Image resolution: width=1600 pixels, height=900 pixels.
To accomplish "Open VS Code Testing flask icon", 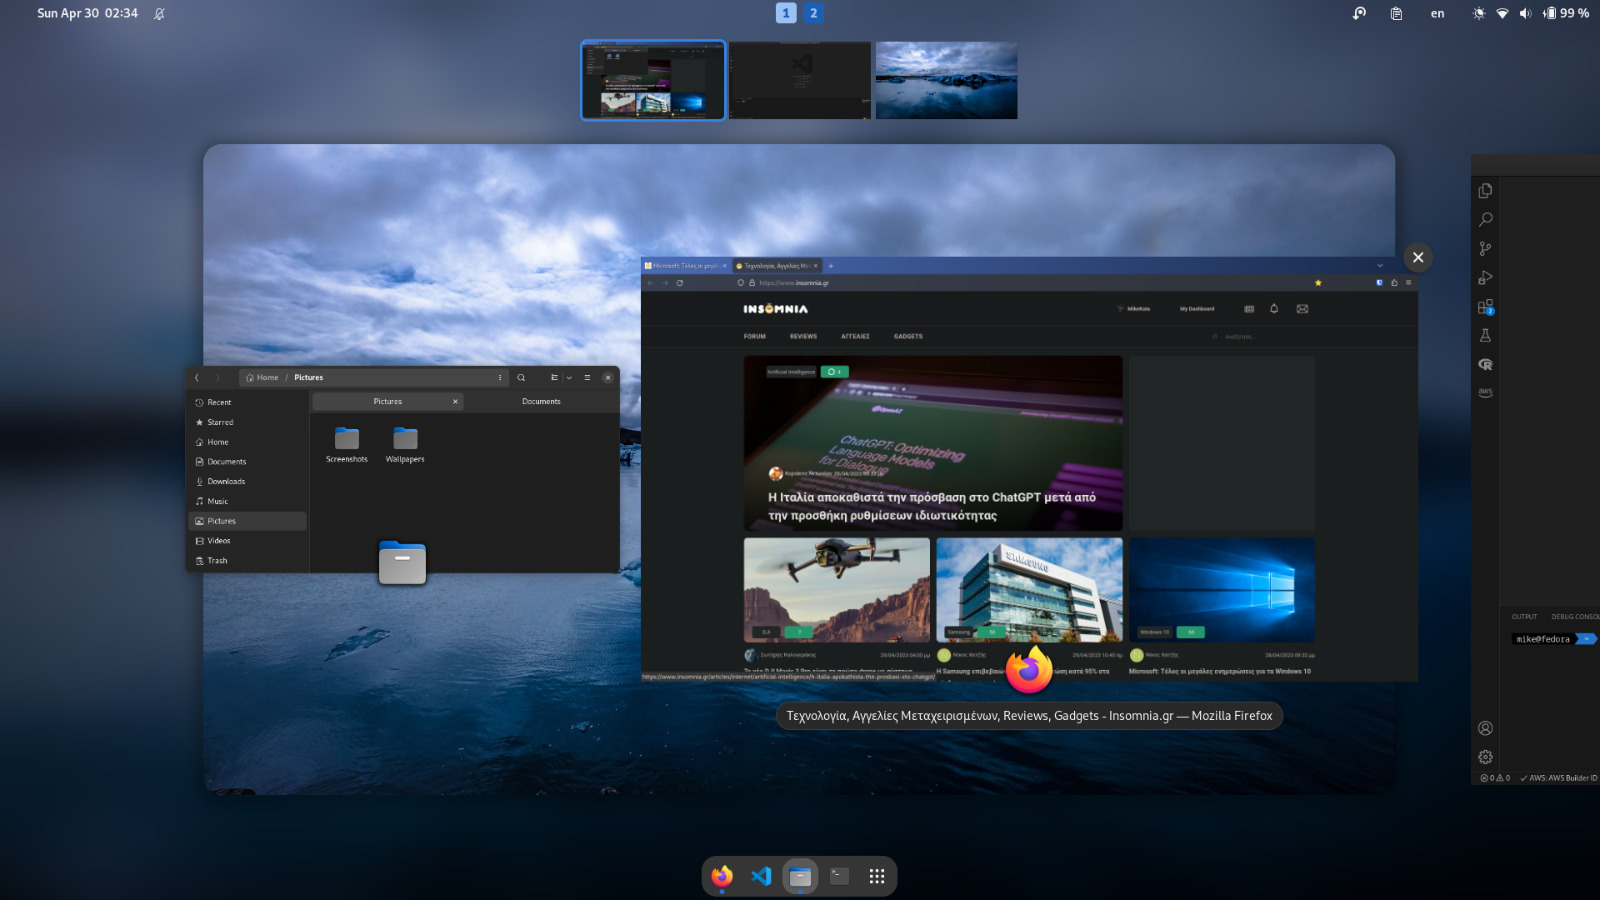I will tap(1485, 335).
